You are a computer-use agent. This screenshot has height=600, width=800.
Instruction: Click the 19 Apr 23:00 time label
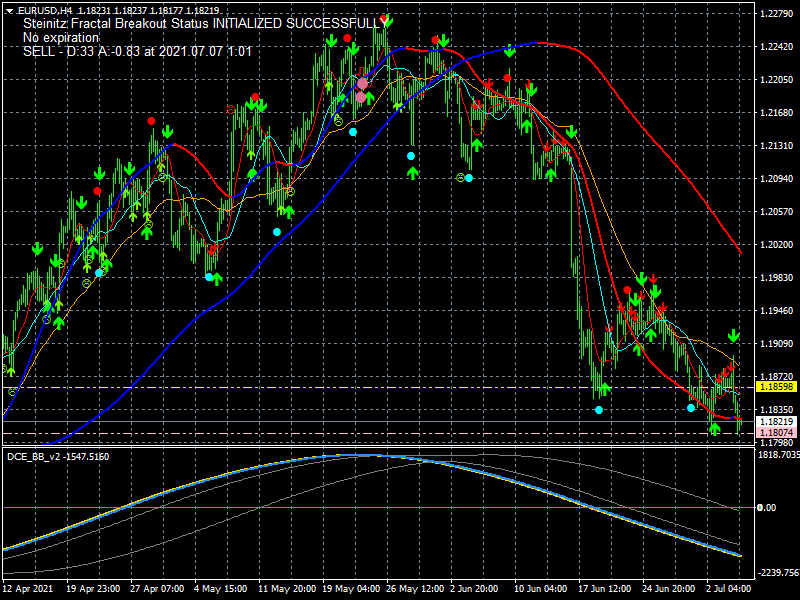[93, 589]
